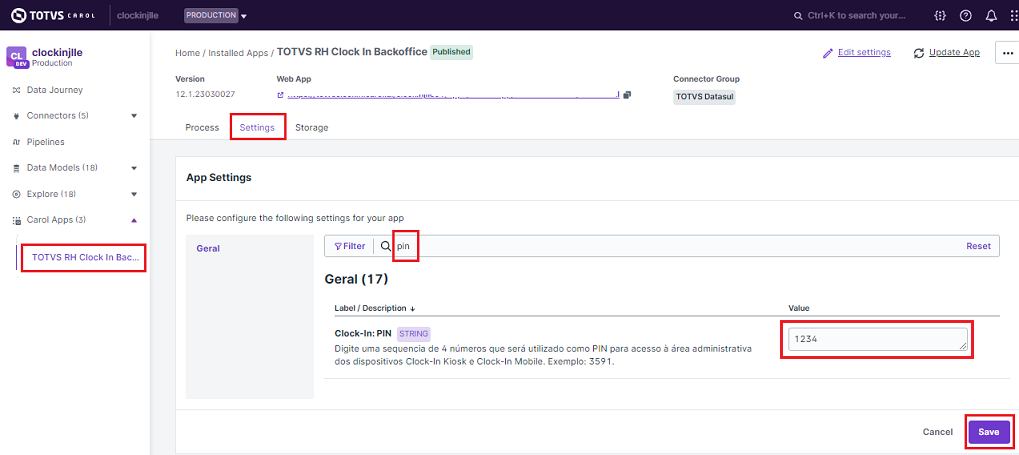The width and height of the screenshot is (1019, 455).
Task: Click the Ctrl+K search box
Action: tap(850, 16)
